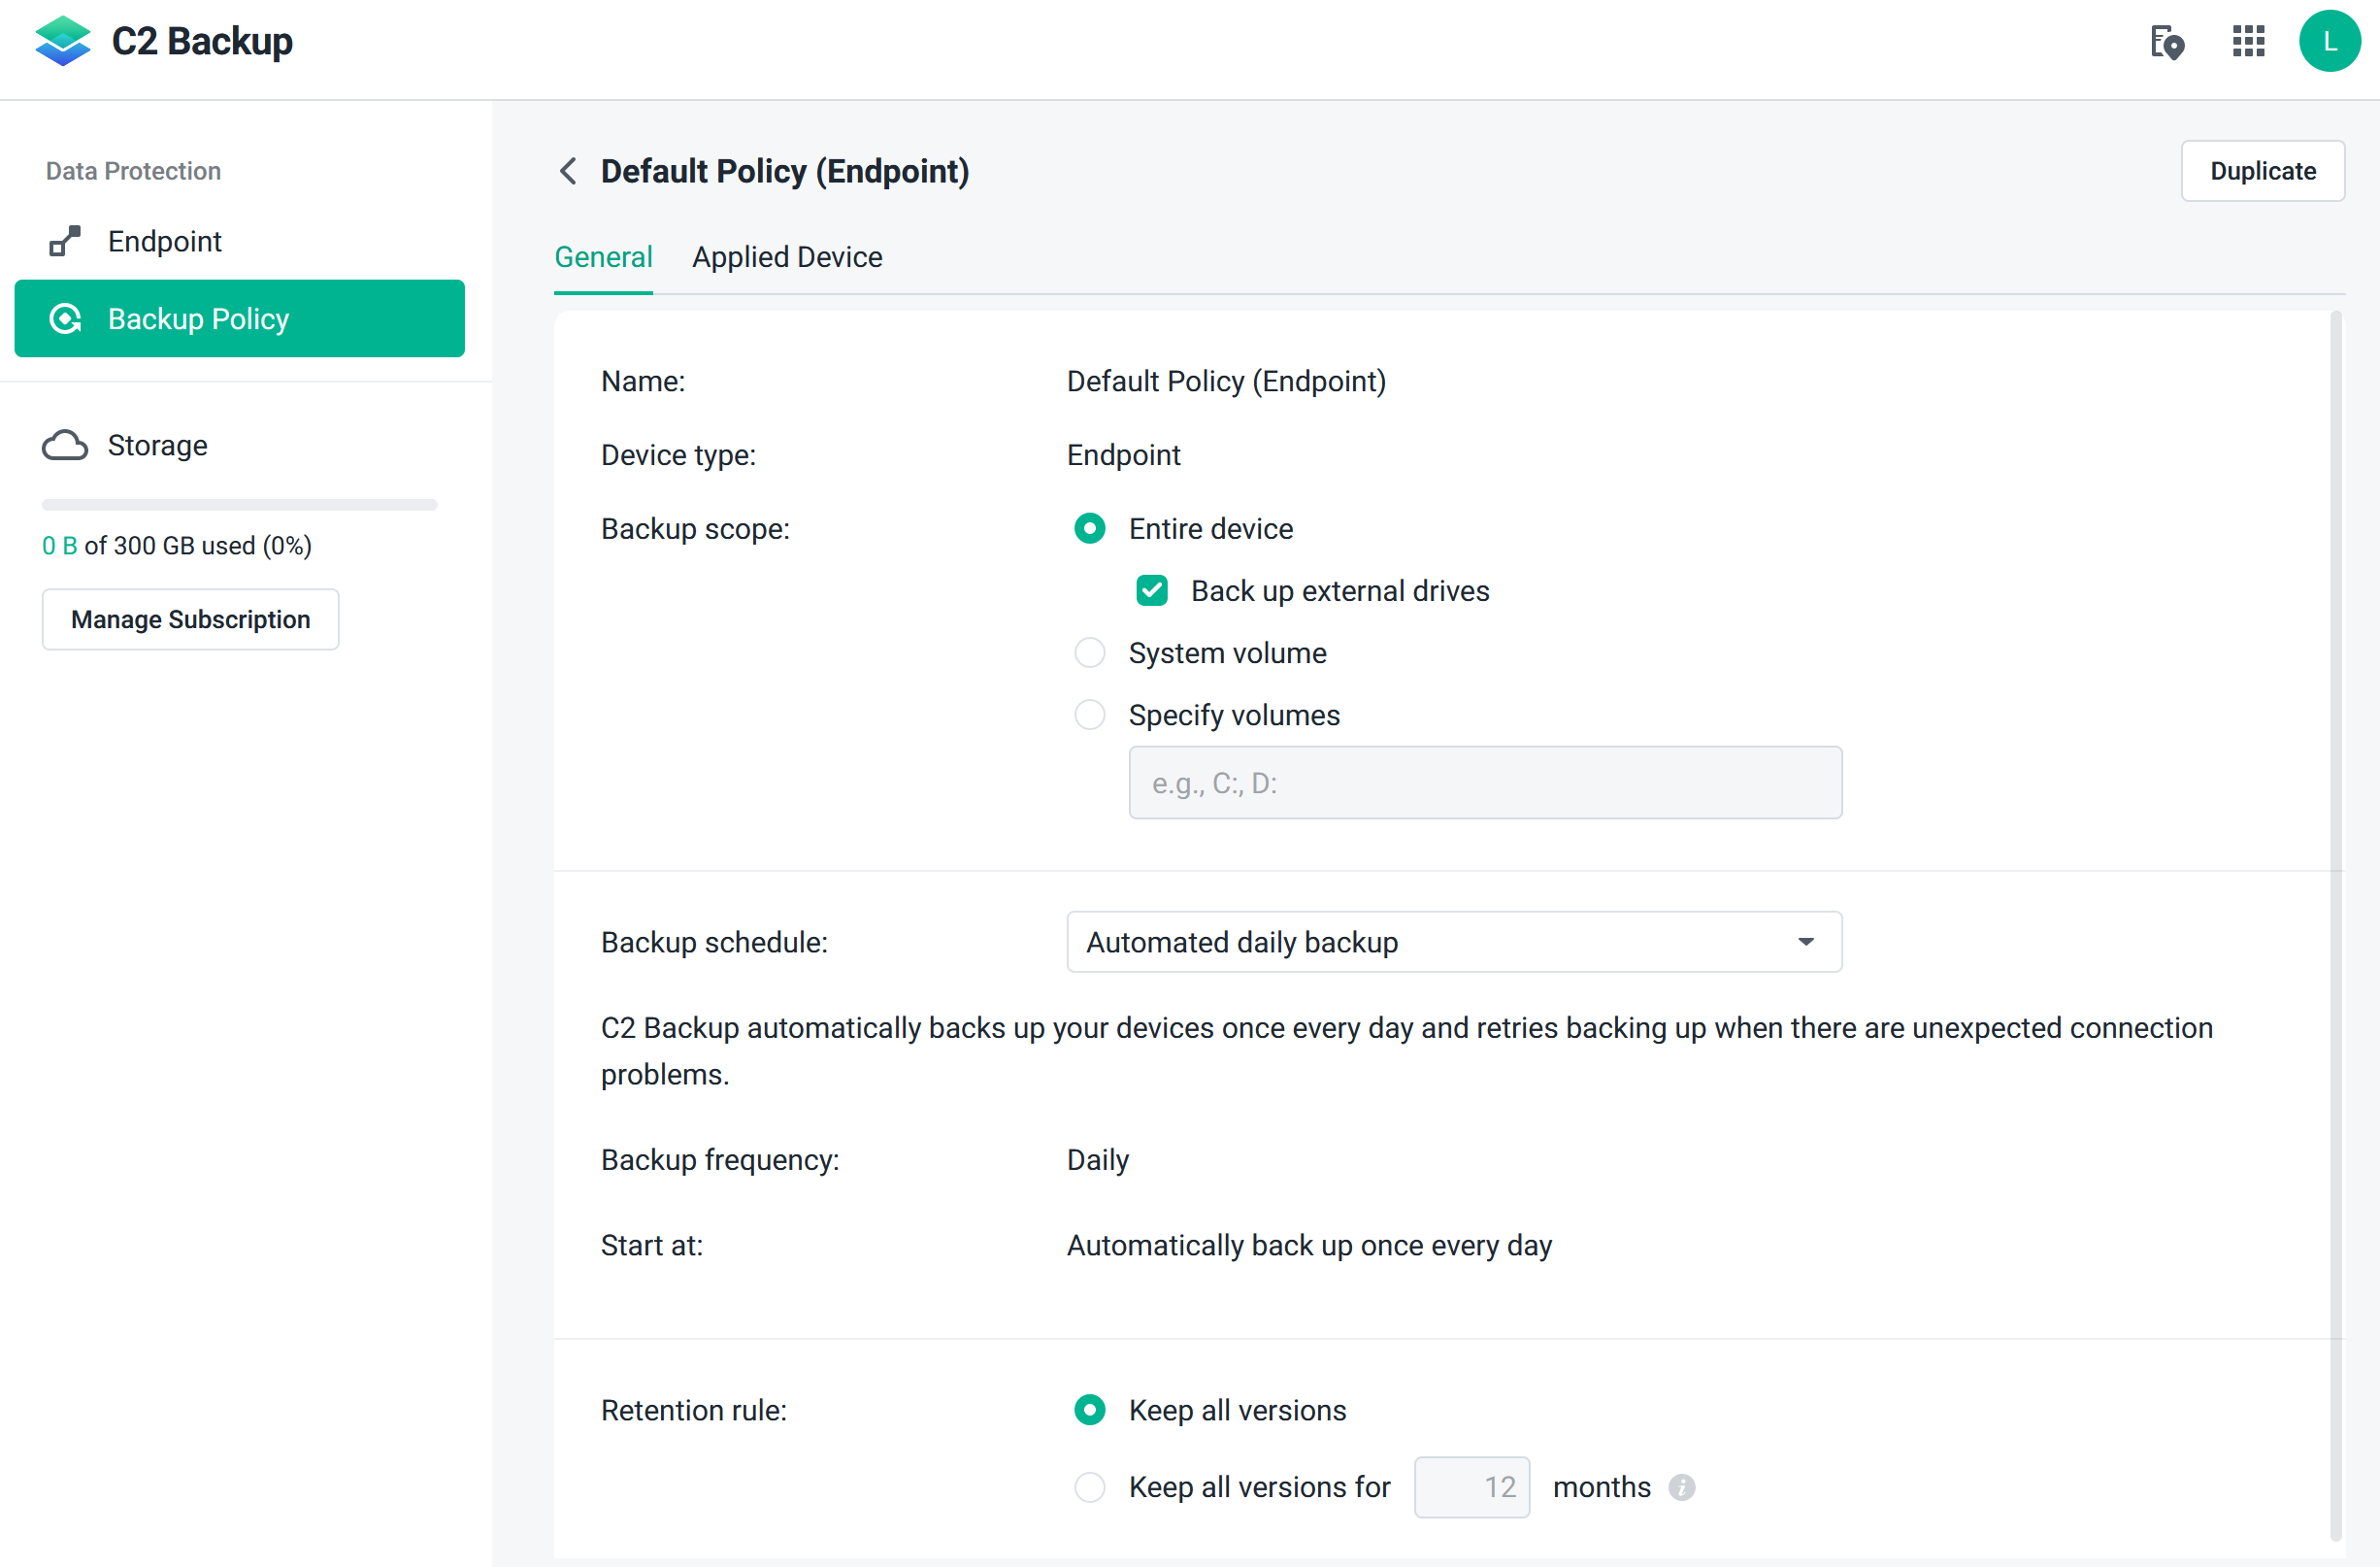2380x1567 pixels.
Task: Toggle Back up external drives checkbox
Action: 1151,591
